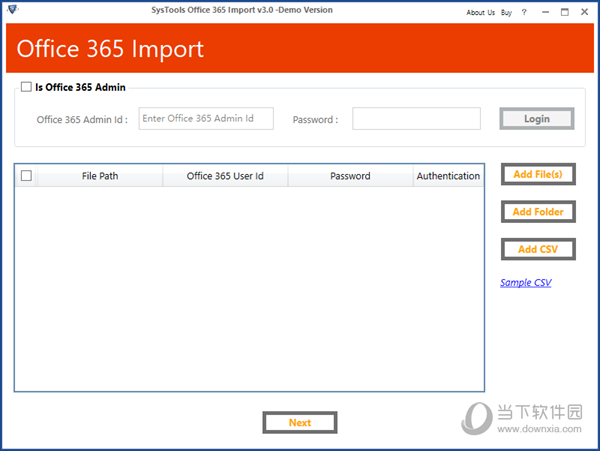Click the question mark help icon

point(524,12)
